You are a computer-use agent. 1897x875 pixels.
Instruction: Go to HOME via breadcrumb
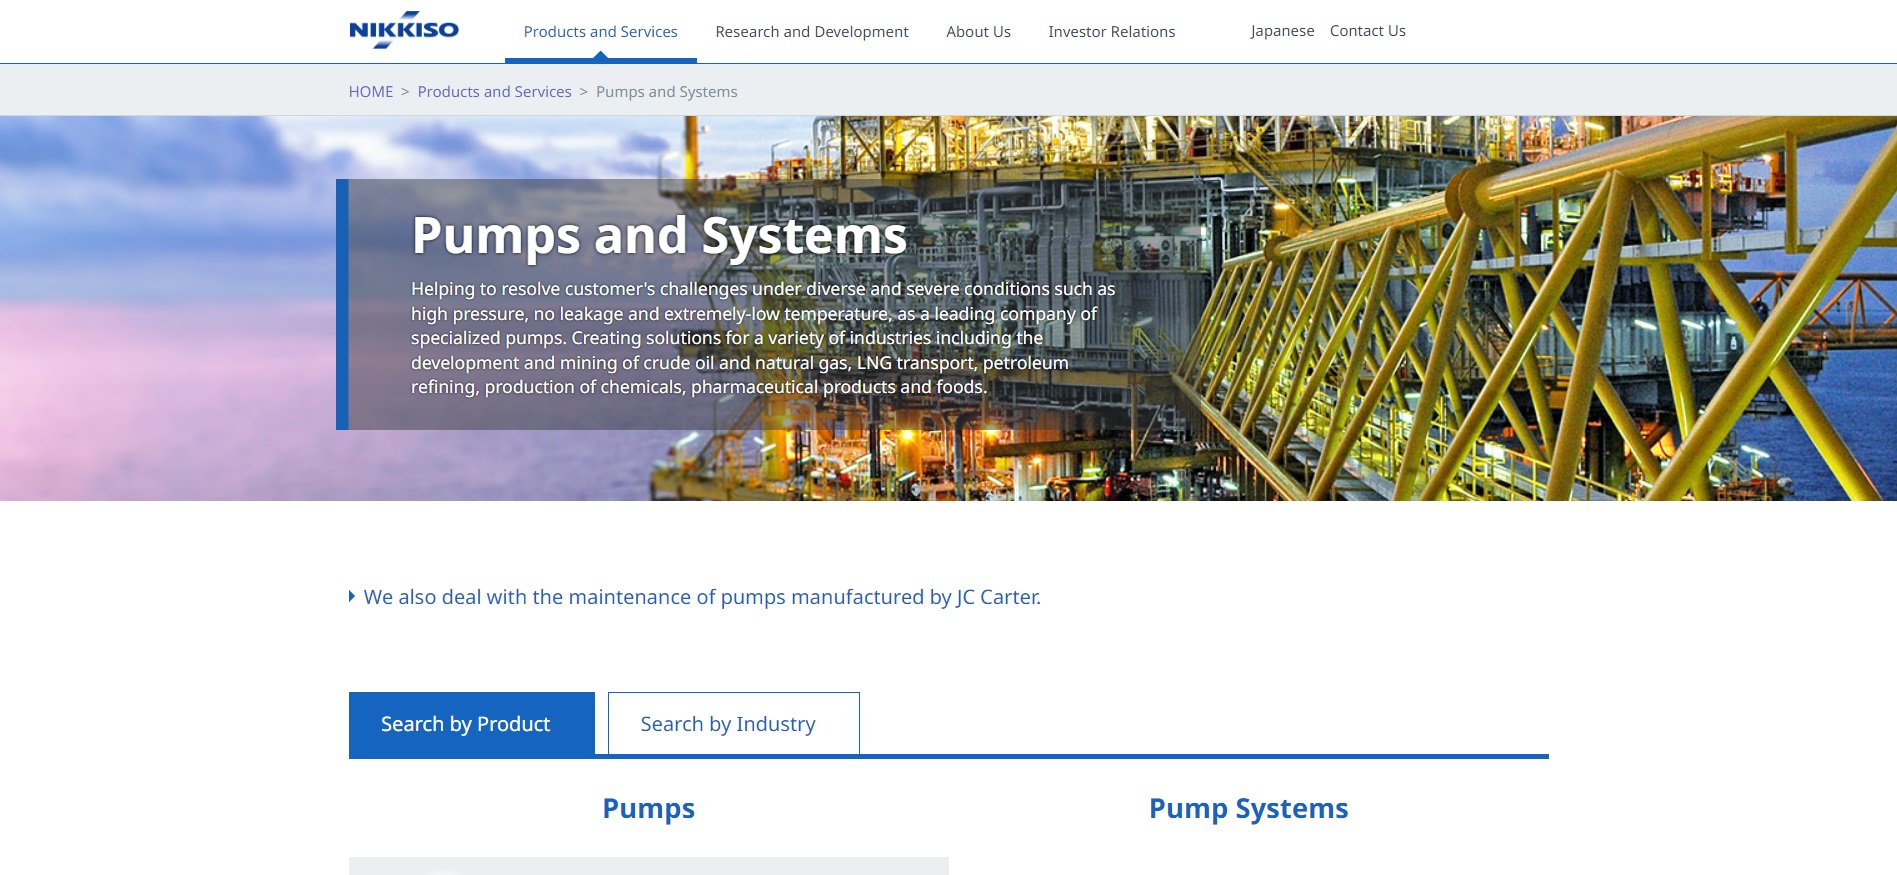pyautogui.click(x=371, y=92)
